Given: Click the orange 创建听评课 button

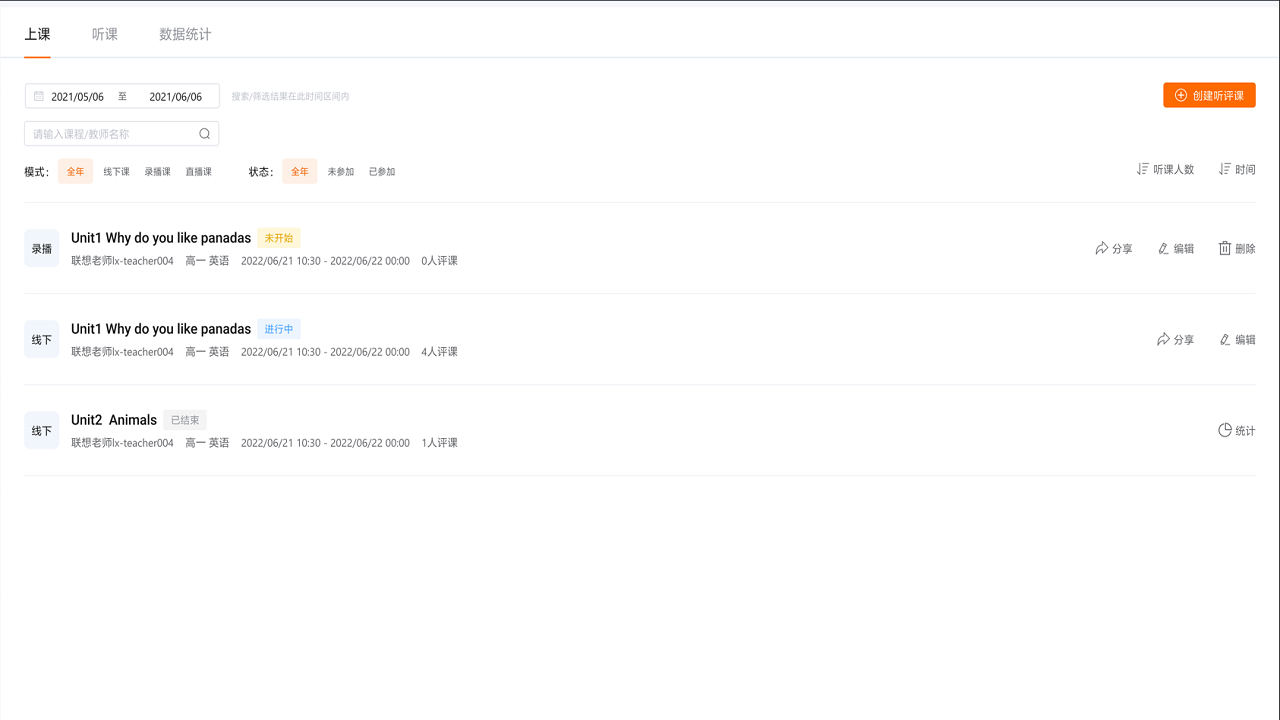Looking at the screenshot, I should pyautogui.click(x=1209, y=95).
